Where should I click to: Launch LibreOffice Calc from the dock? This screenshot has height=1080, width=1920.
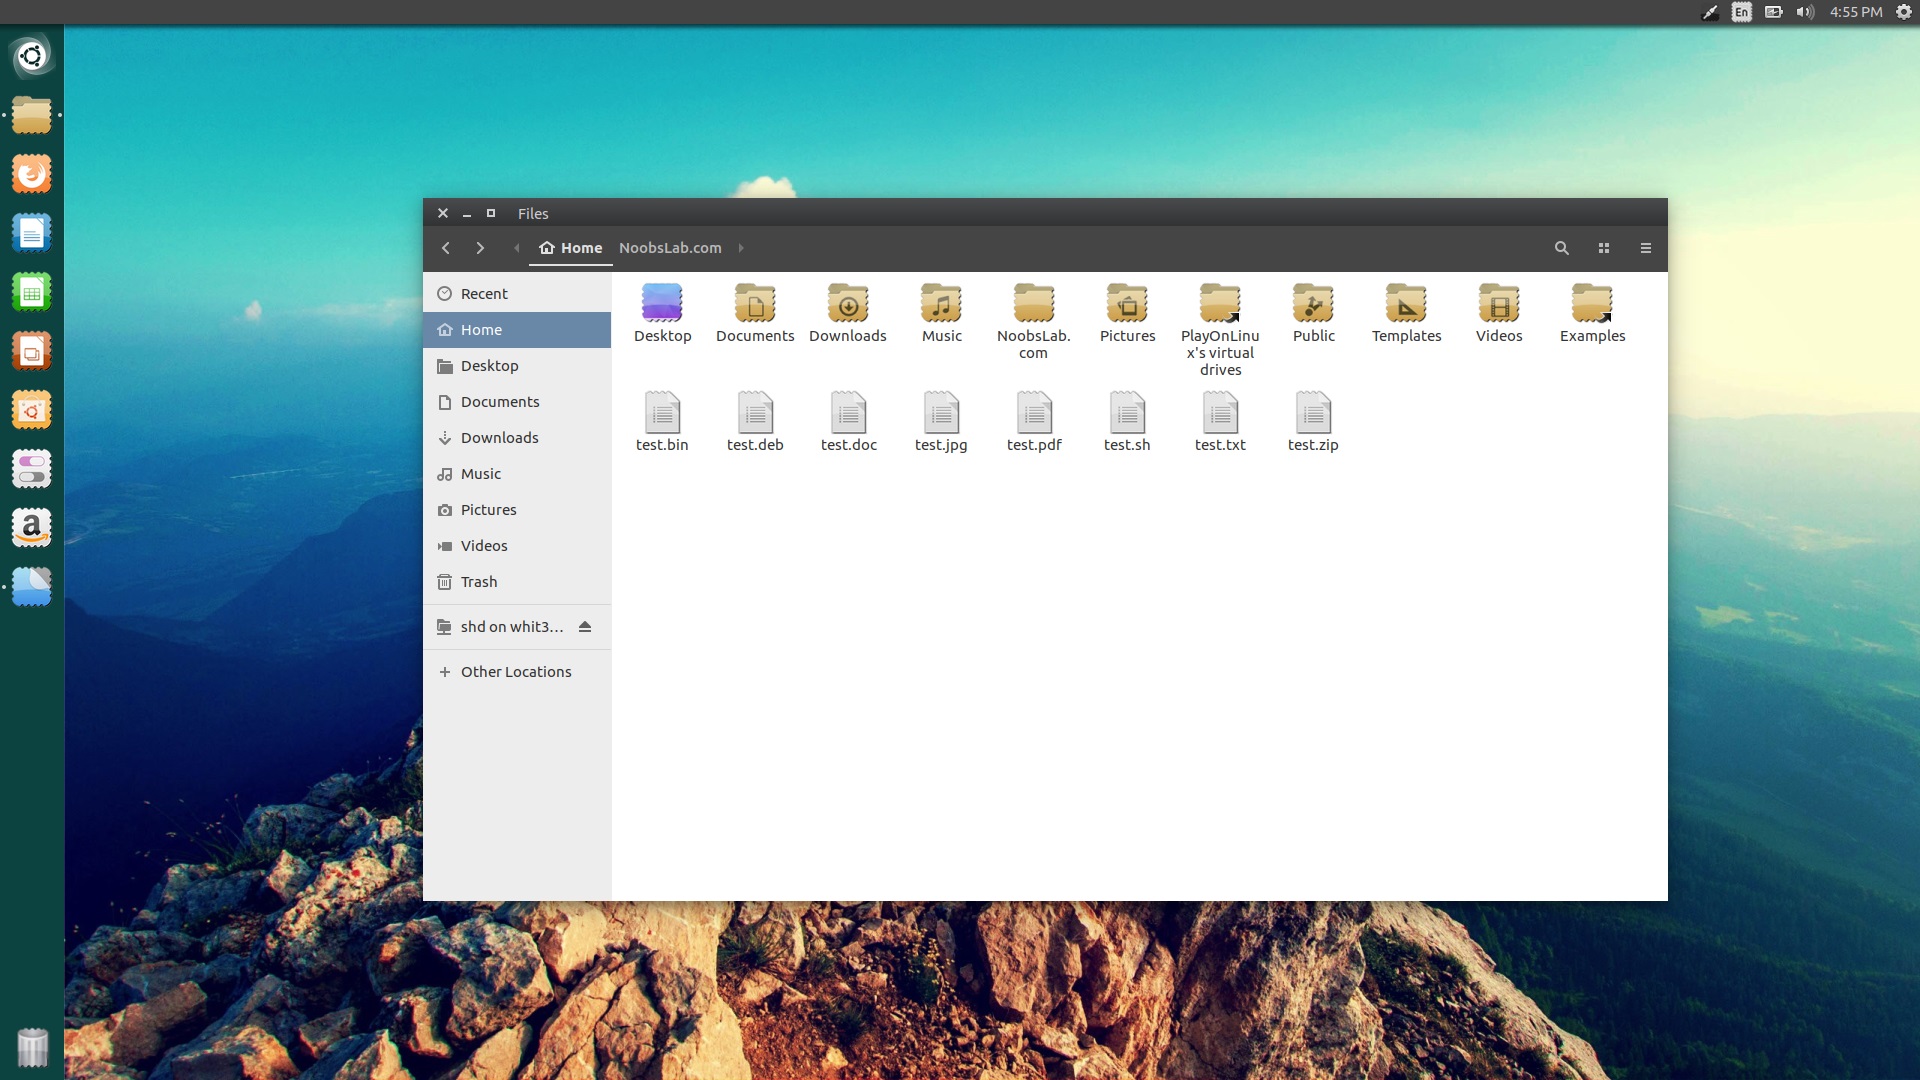32,291
